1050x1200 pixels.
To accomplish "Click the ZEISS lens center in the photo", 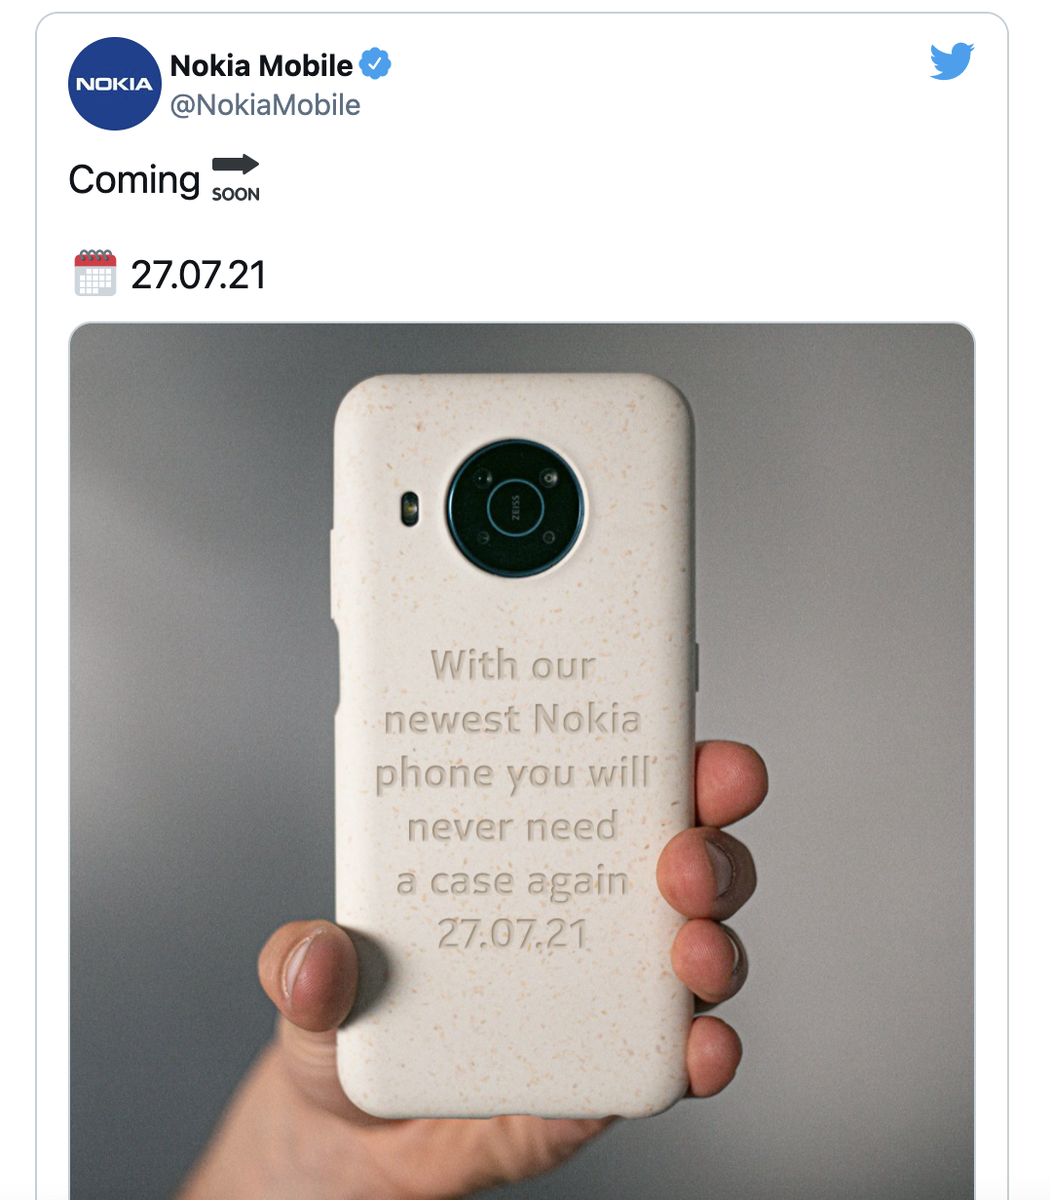I will click(x=515, y=507).
